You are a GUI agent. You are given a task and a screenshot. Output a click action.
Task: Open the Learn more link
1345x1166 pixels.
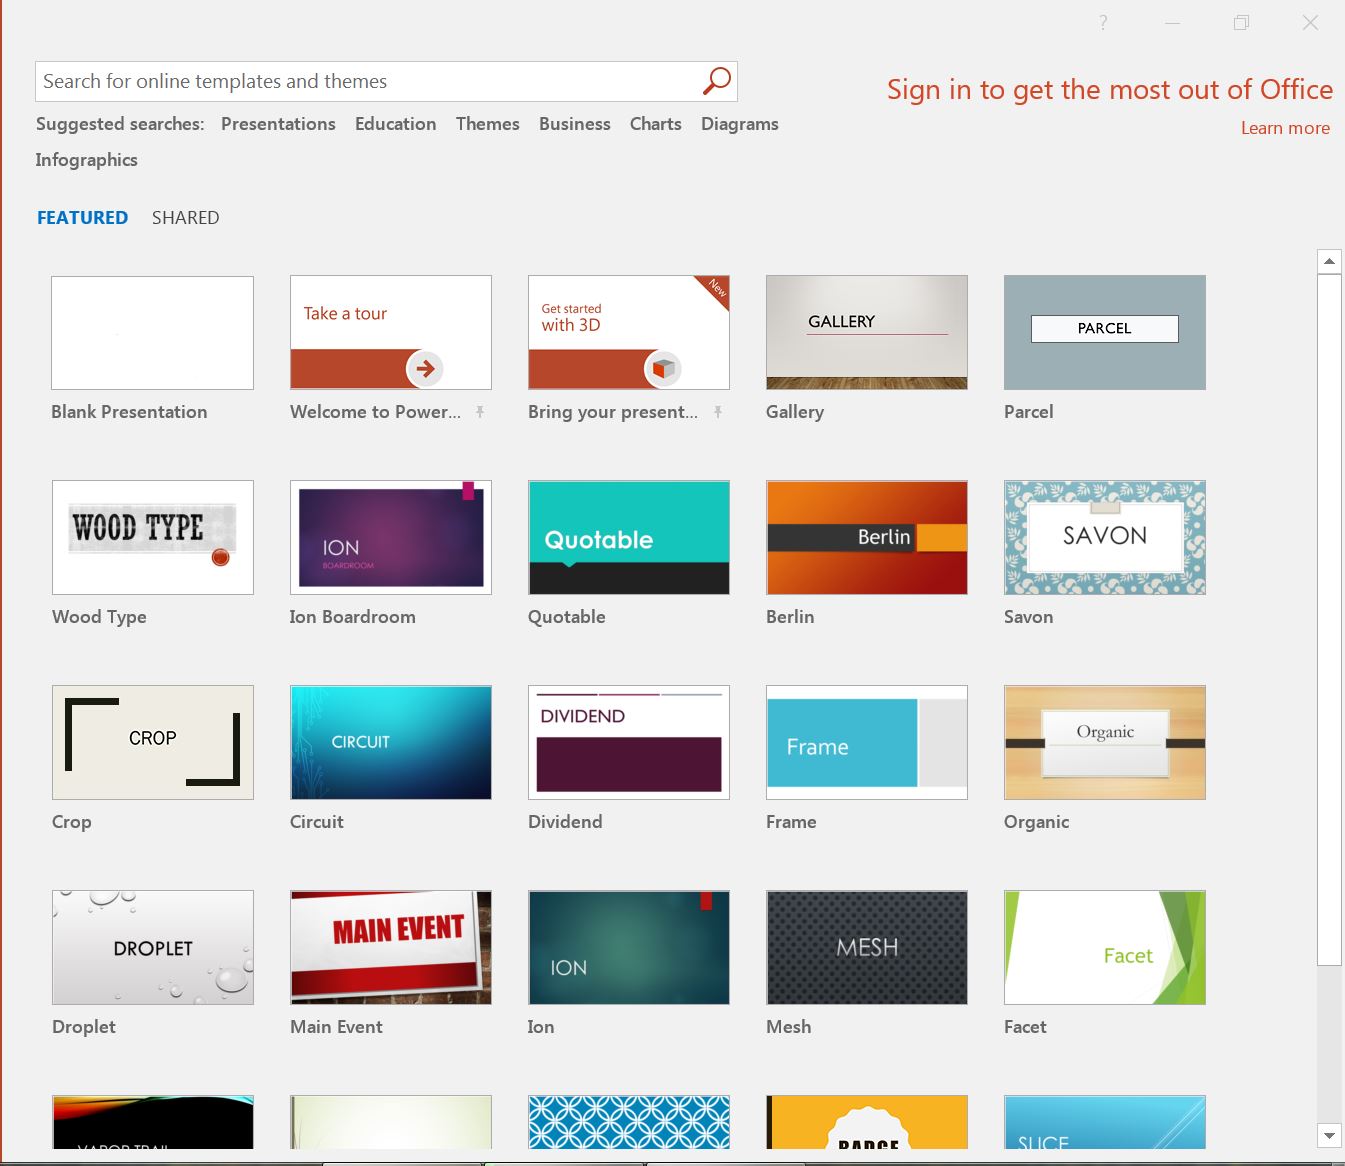pyautogui.click(x=1285, y=128)
